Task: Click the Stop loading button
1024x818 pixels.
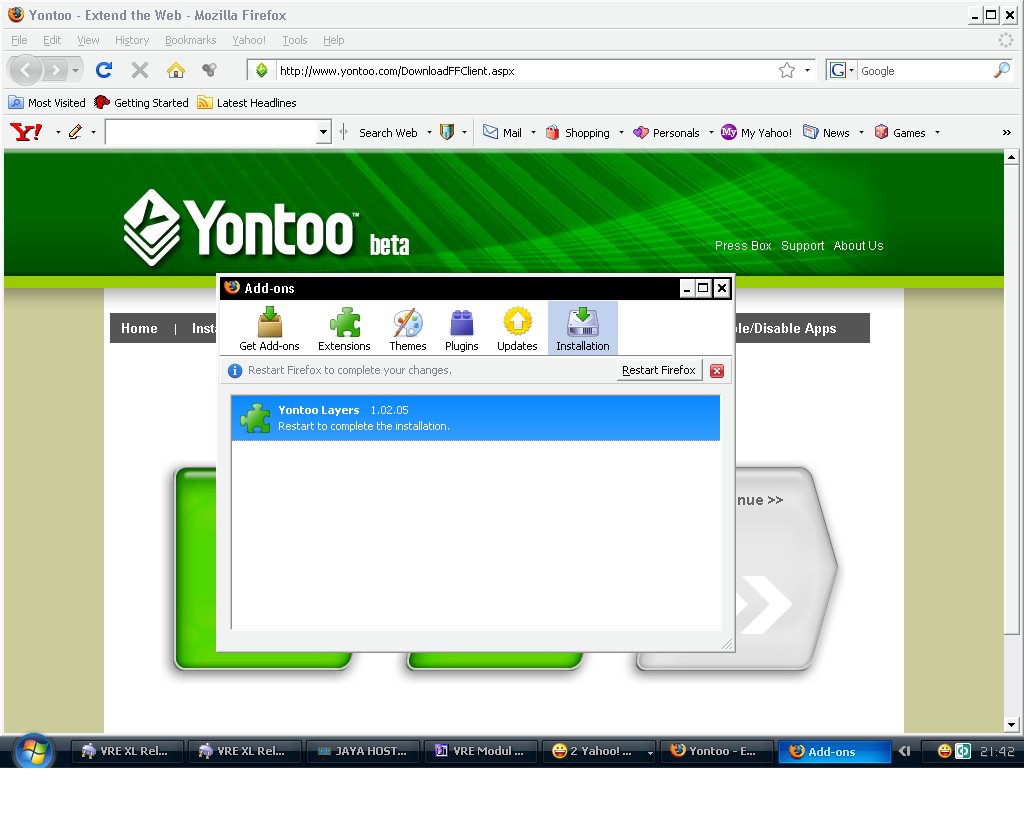Action: click(x=140, y=70)
